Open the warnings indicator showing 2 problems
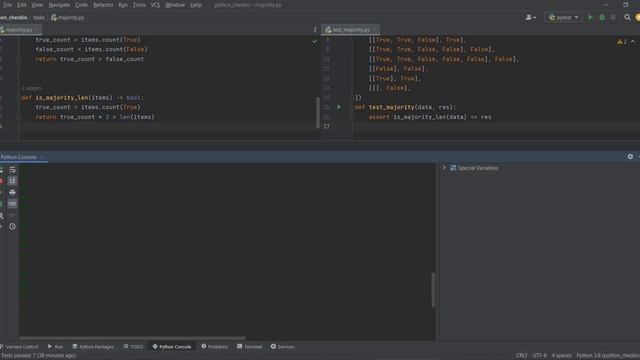Image resolution: width=640 pixels, height=360 pixels. [x=622, y=42]
